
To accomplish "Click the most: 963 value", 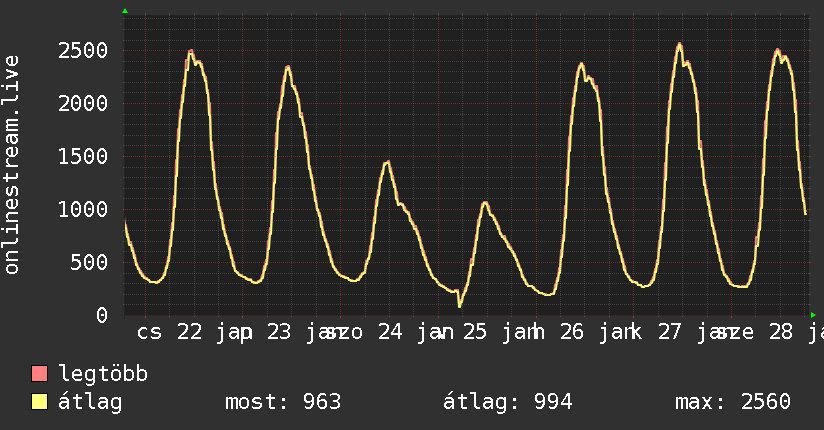I will (x=283, y=402).
